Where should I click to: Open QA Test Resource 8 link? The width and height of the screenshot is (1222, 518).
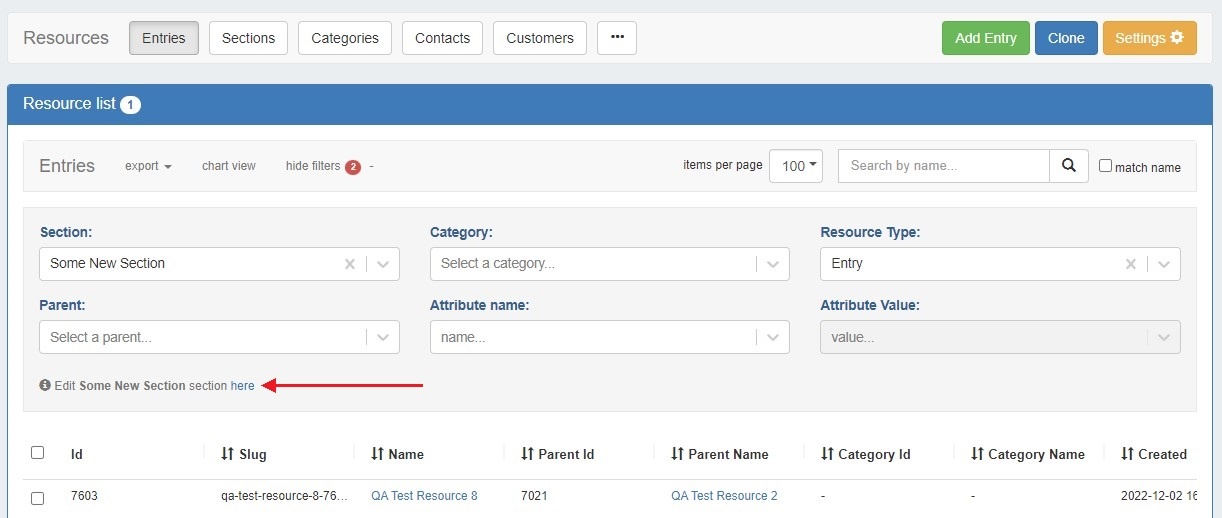pos(424,496)
